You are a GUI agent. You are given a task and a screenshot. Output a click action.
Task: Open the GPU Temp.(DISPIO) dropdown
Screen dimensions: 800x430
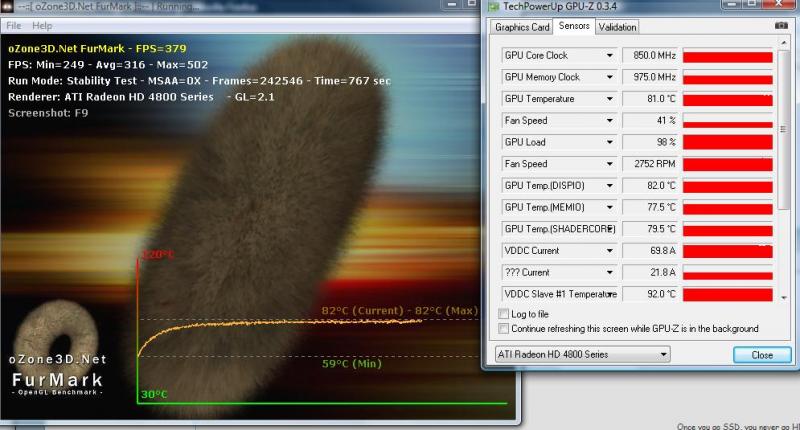[609, 185]
